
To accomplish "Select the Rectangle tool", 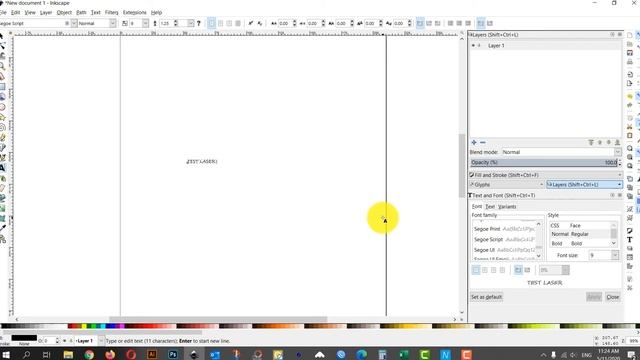I will 2,87.
